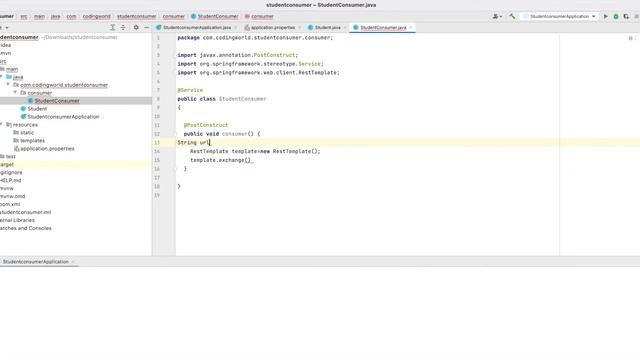Click the package declaration line

tap(255, 38)
